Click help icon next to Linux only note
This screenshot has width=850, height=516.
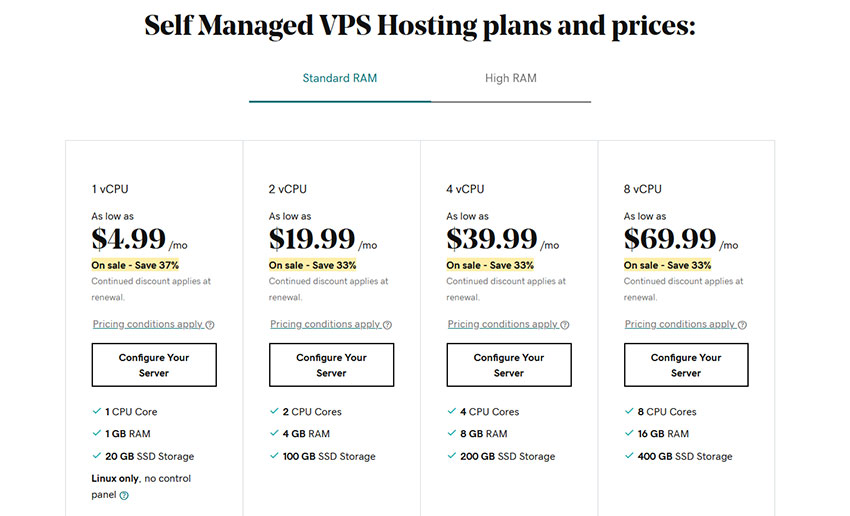click(124, 495)
